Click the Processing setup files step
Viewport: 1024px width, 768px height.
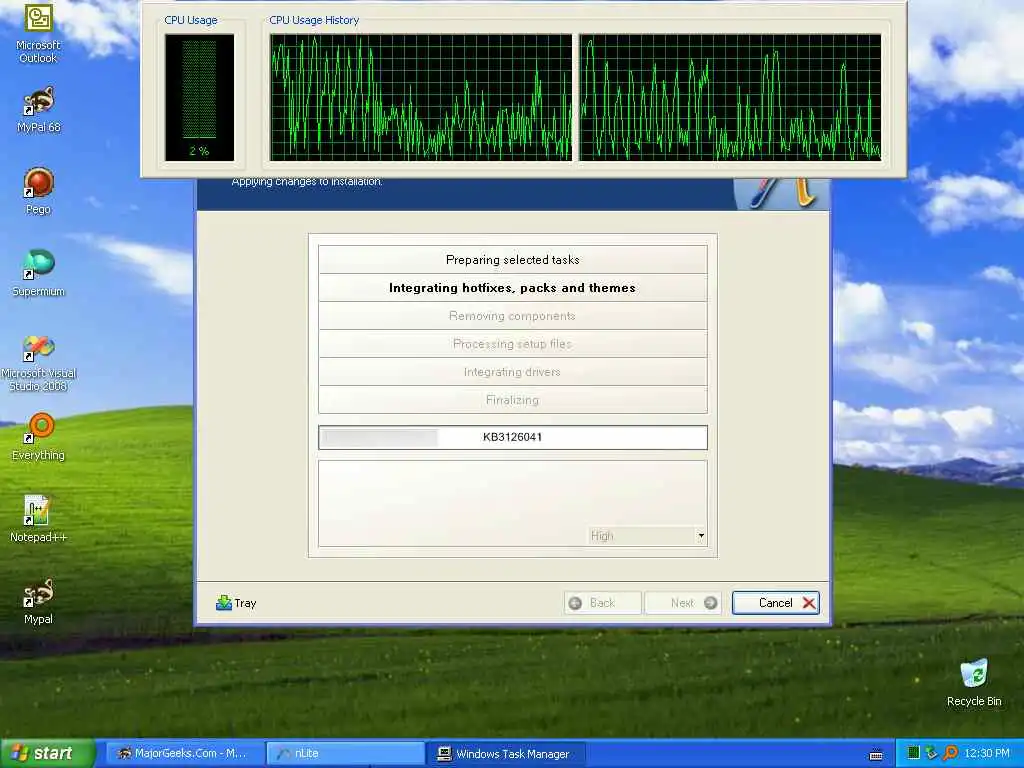pyautogui.click(x=513, y=344)
